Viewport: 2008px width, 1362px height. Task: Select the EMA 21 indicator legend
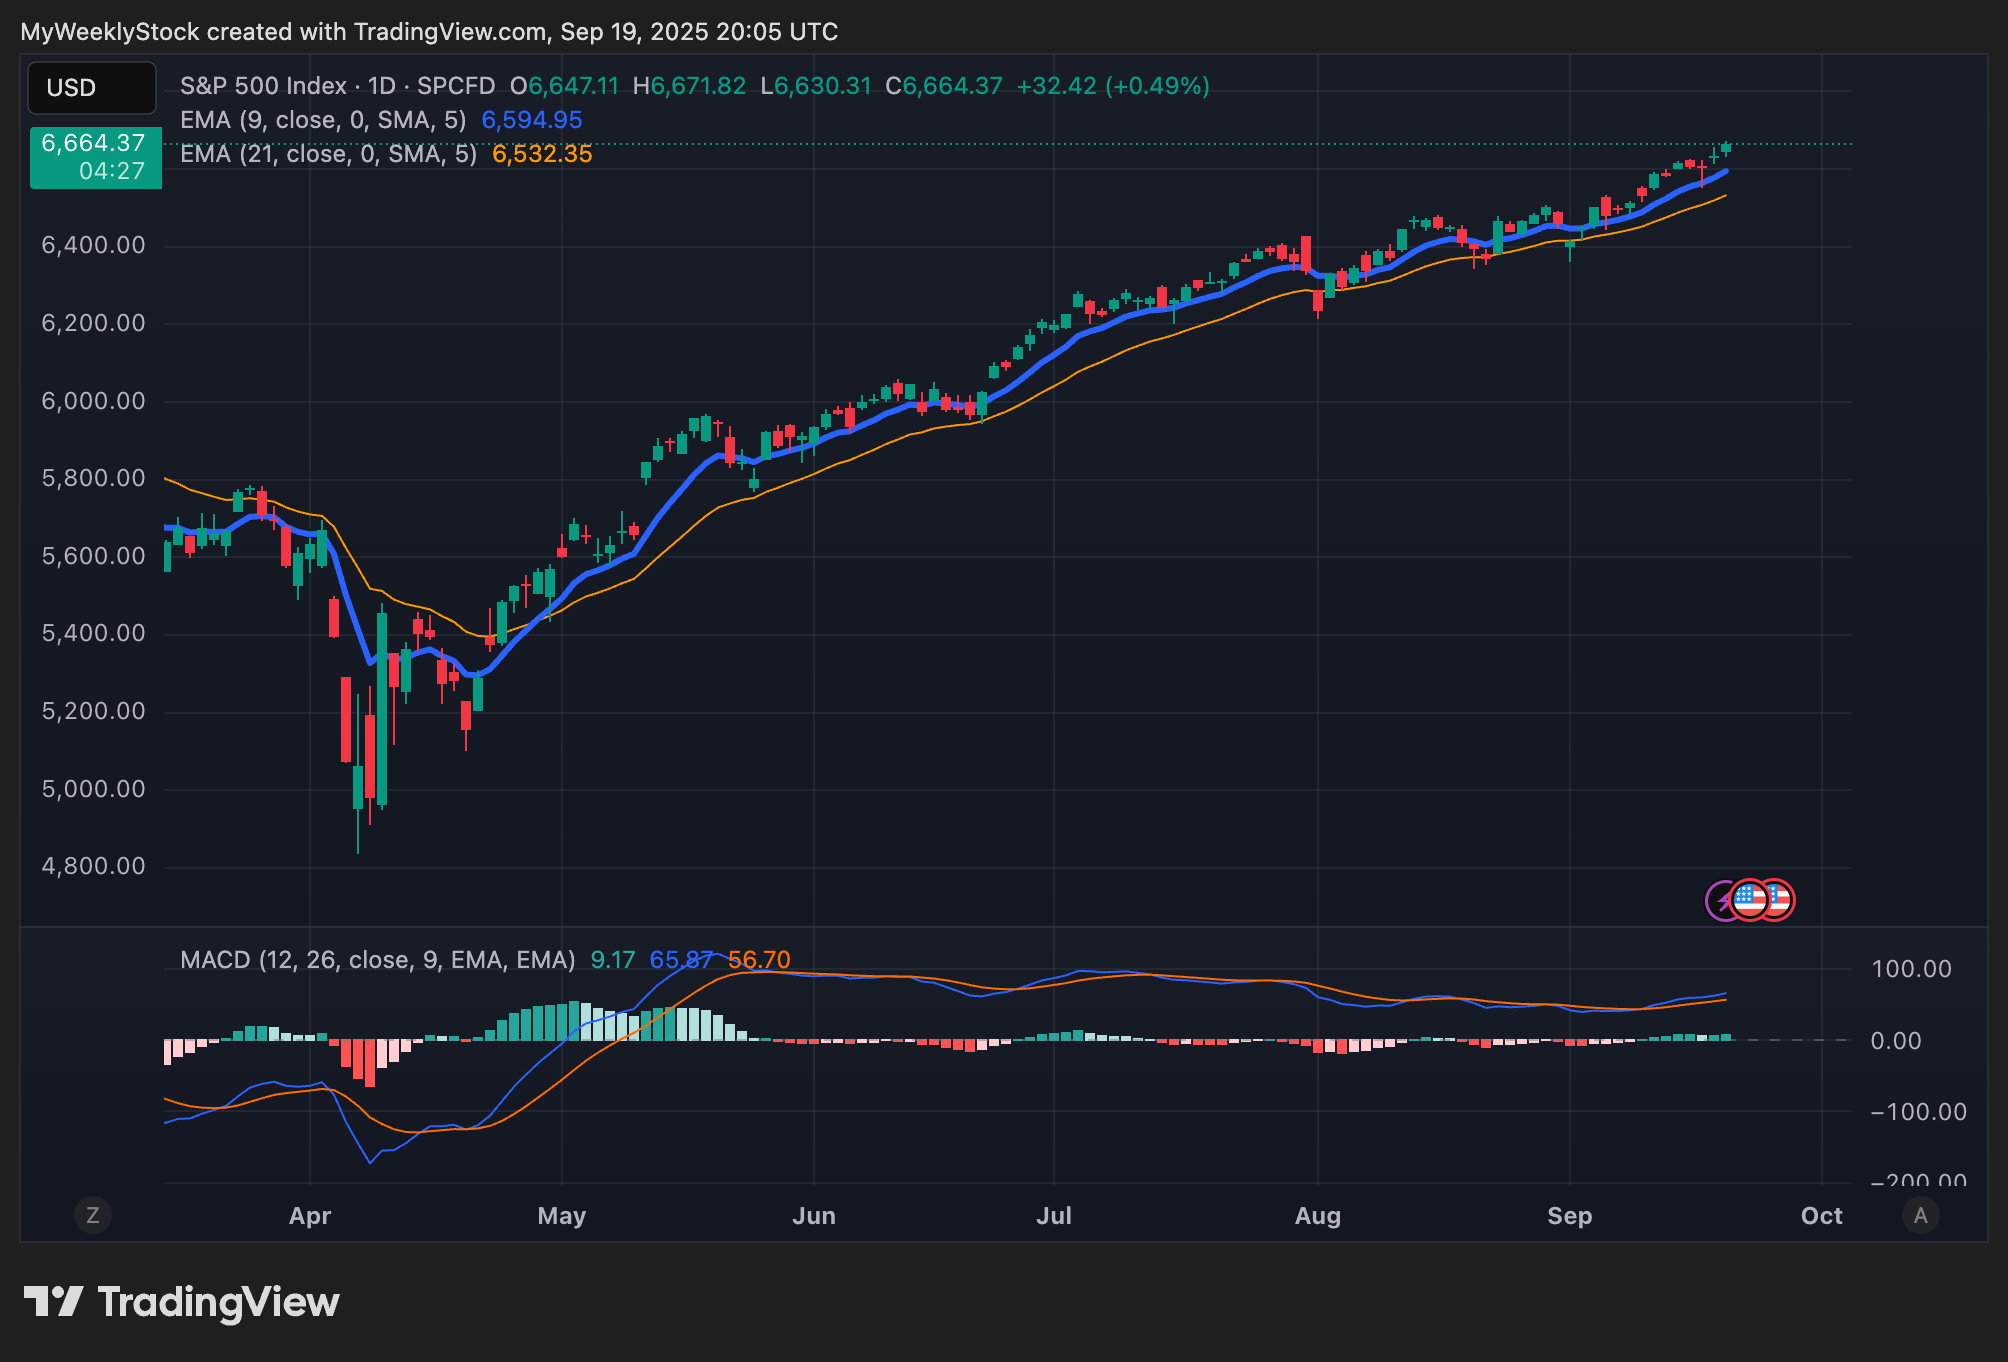(x=328, y=154)
